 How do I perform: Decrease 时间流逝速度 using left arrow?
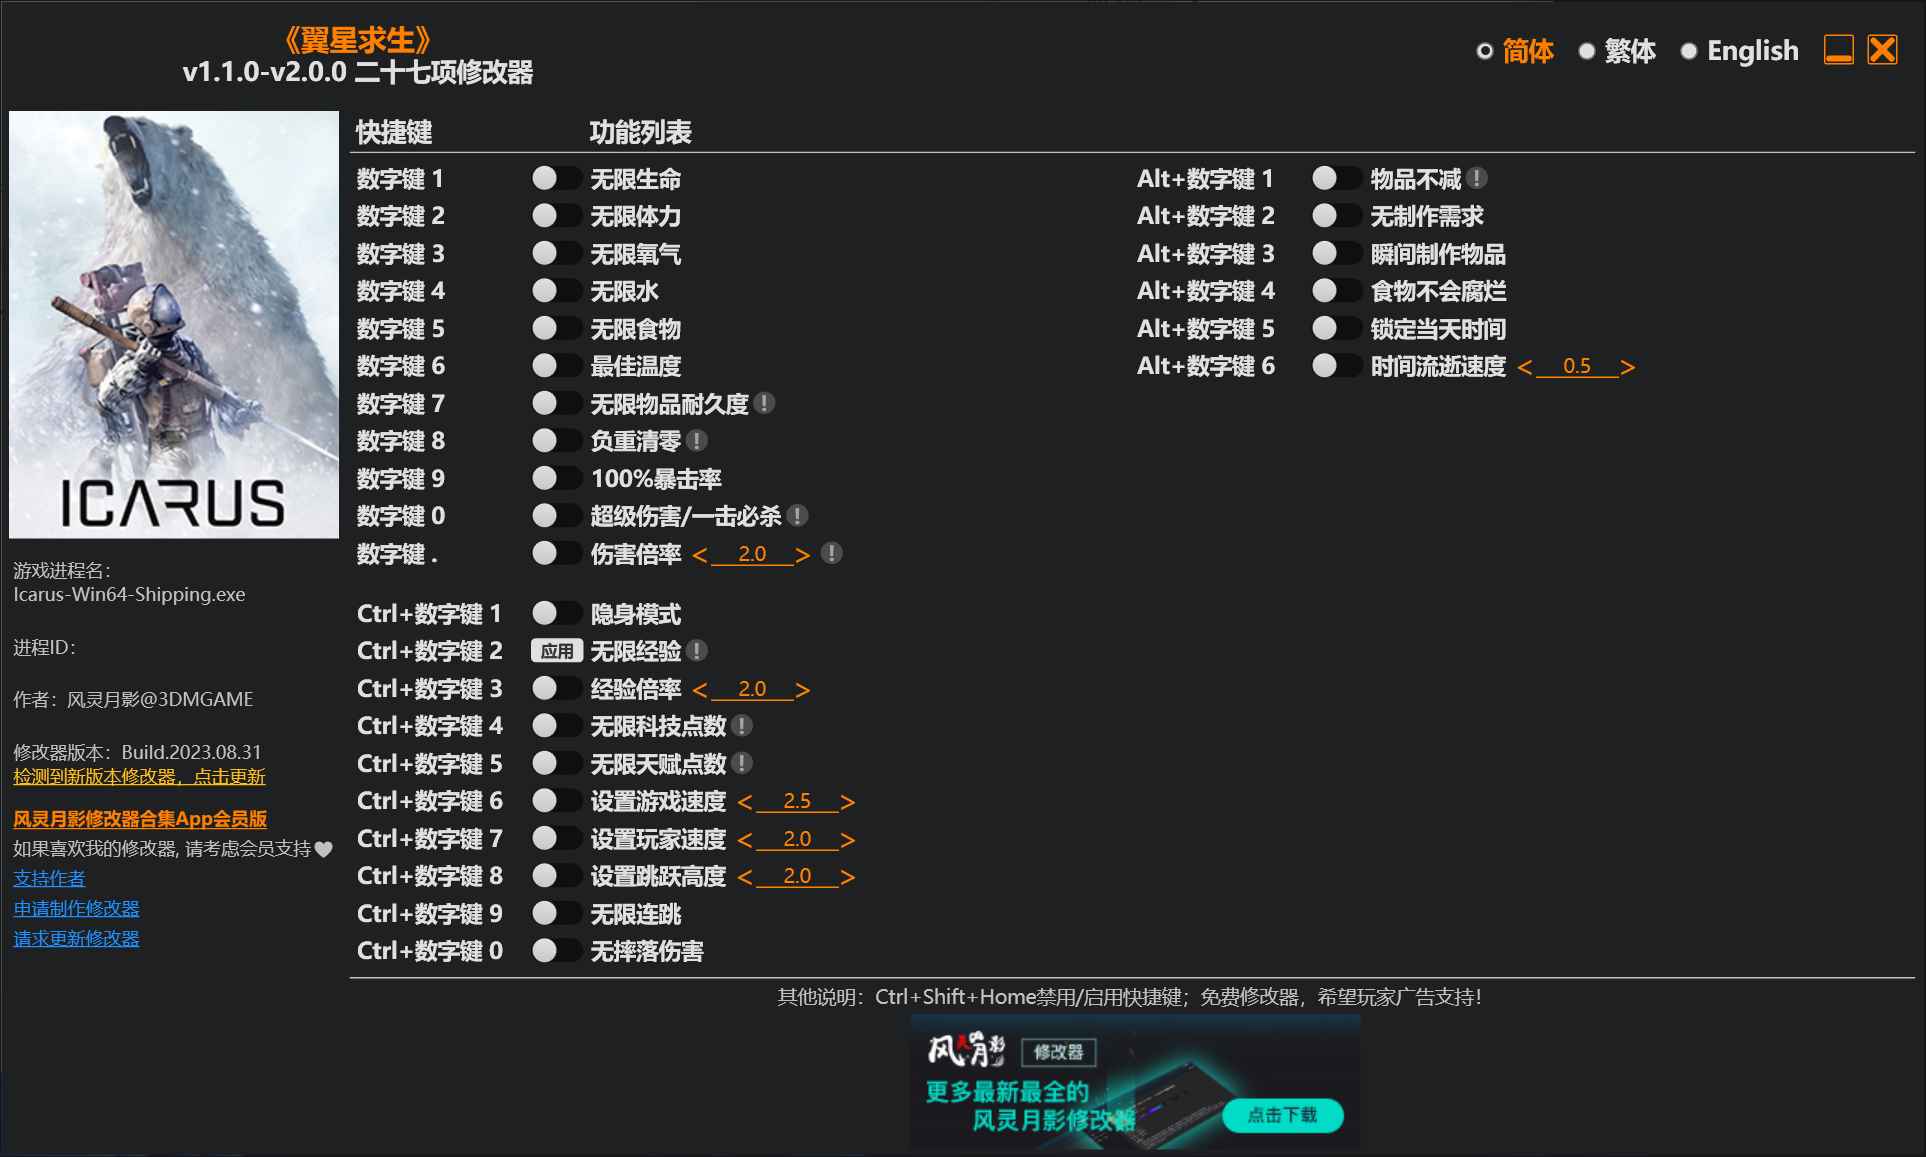click(x=1527, y=366)
